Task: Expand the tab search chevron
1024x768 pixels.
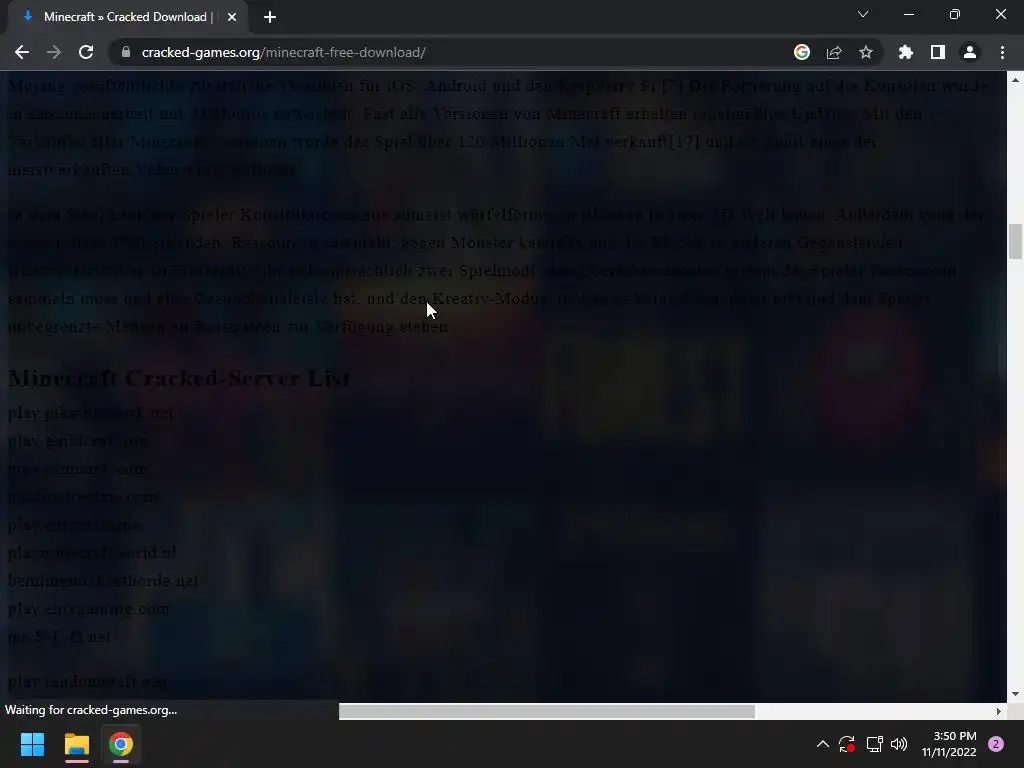Action: 863,14
